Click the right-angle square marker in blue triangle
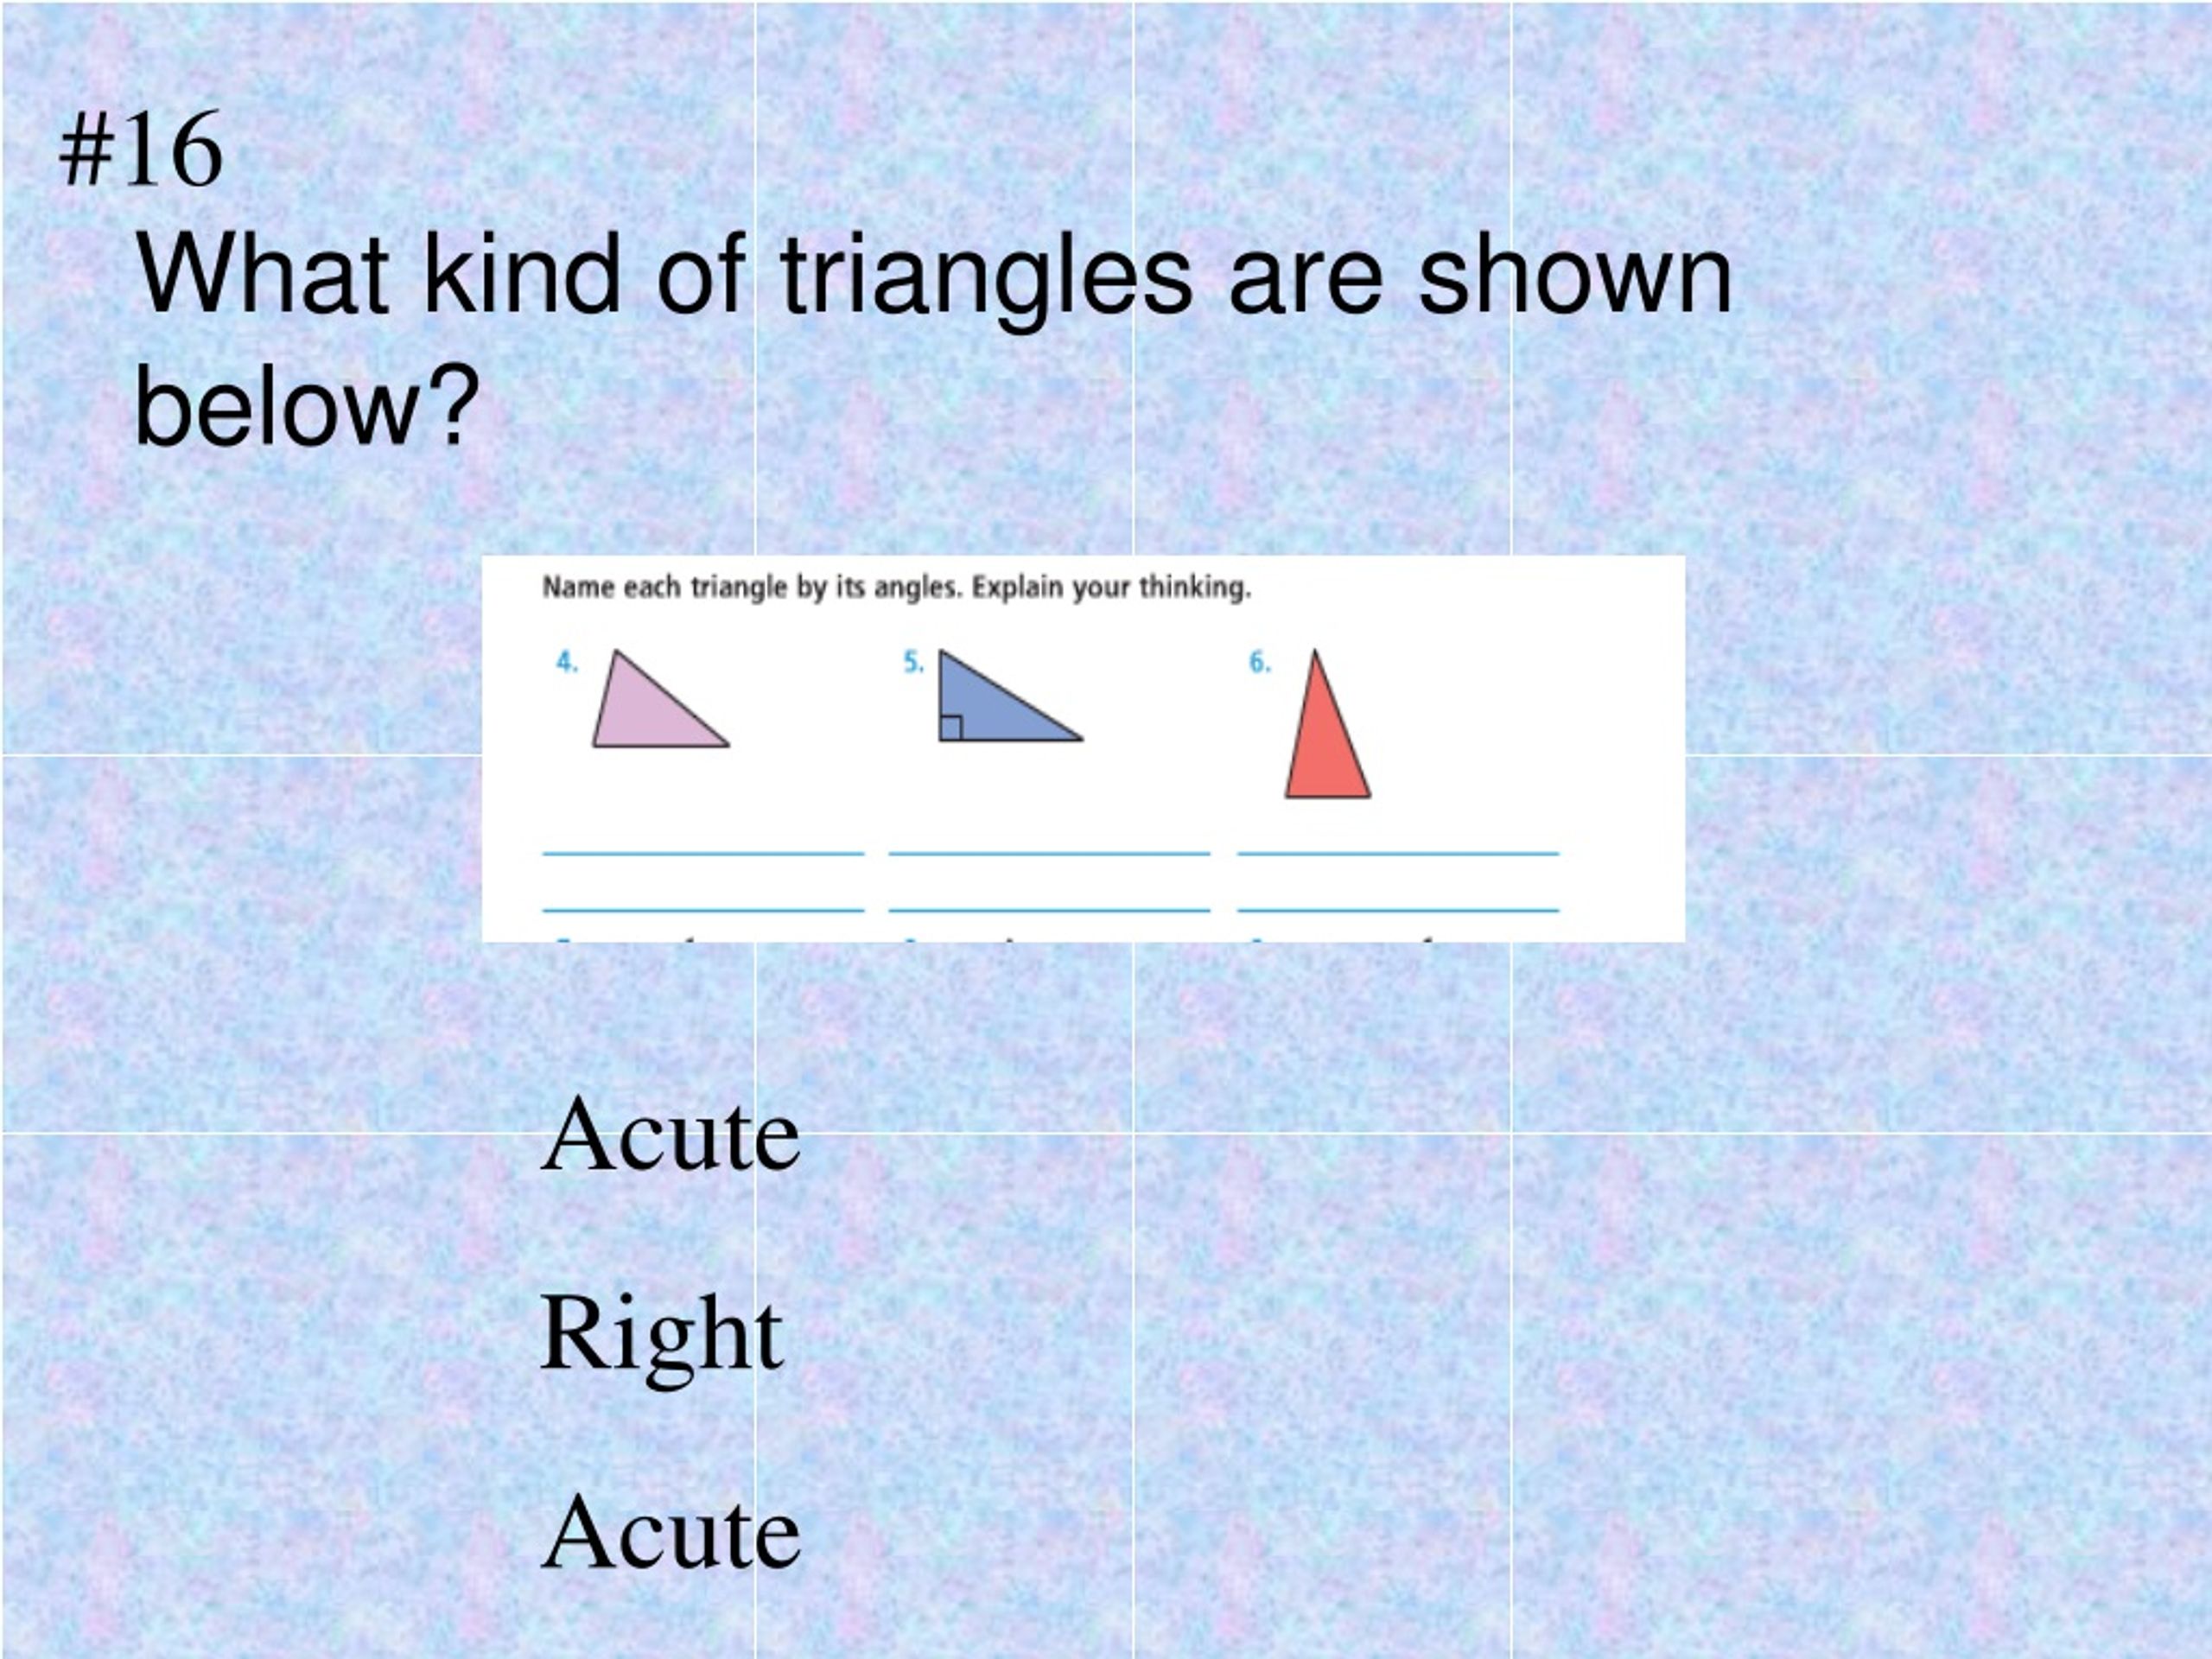This screenshot has height=1659, width=2212. click(951, 728)
